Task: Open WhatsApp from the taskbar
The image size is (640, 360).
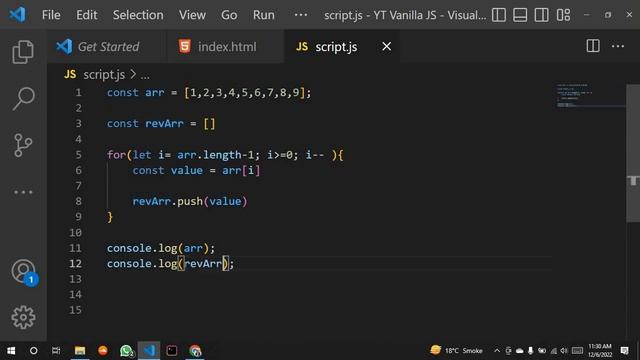Action: 127,351
